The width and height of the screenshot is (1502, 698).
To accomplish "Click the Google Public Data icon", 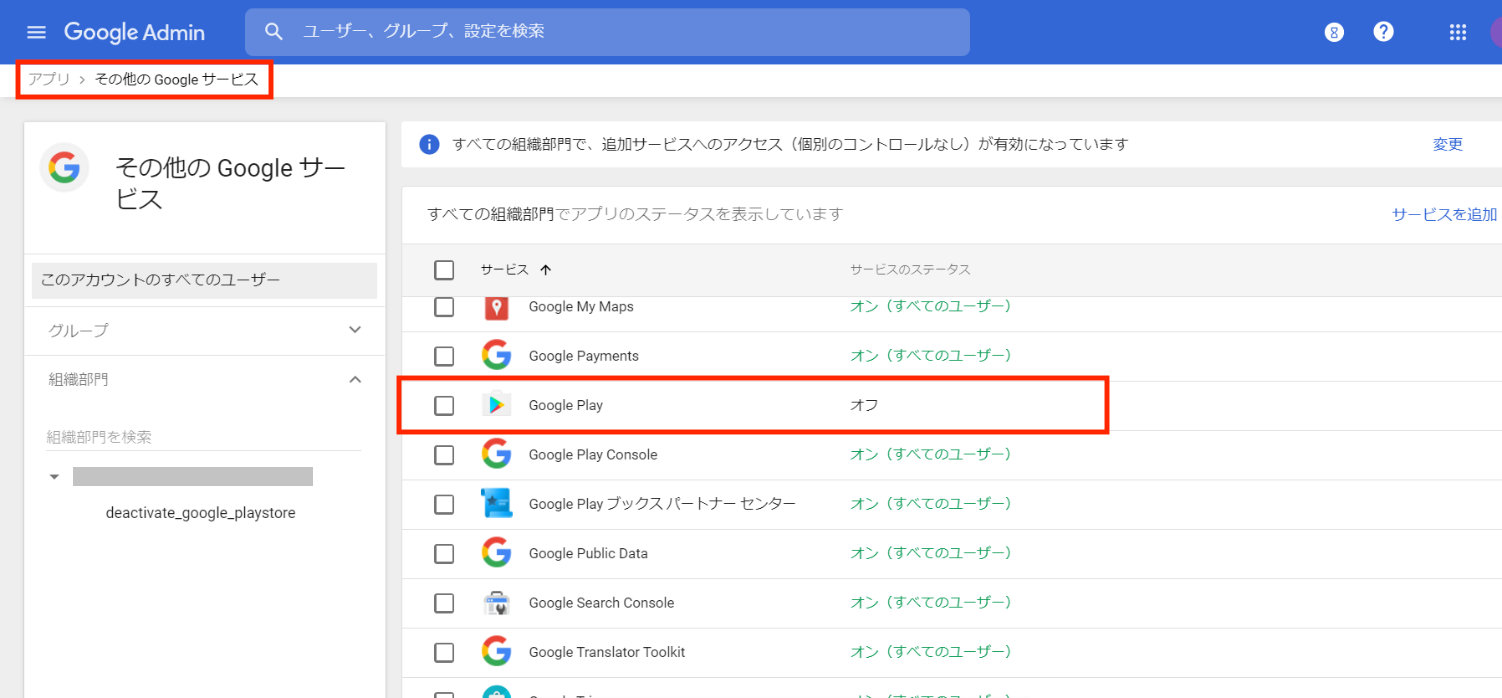I will click(496, 553).
